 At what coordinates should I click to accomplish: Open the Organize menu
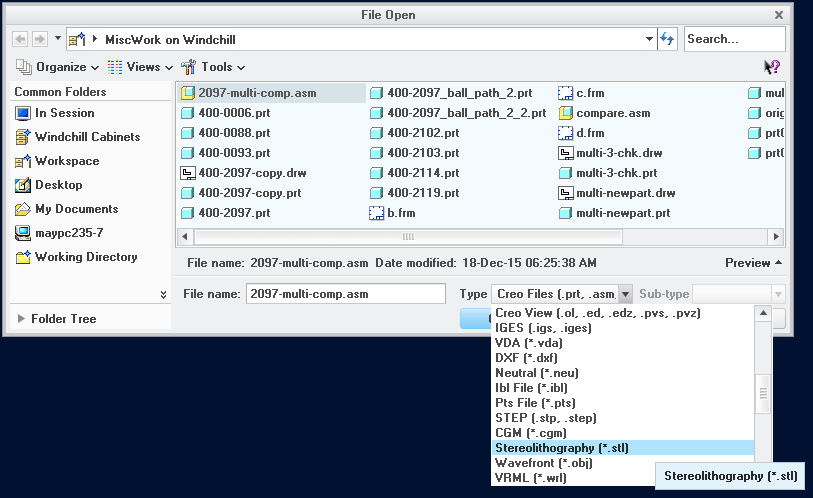click(57, 67)
